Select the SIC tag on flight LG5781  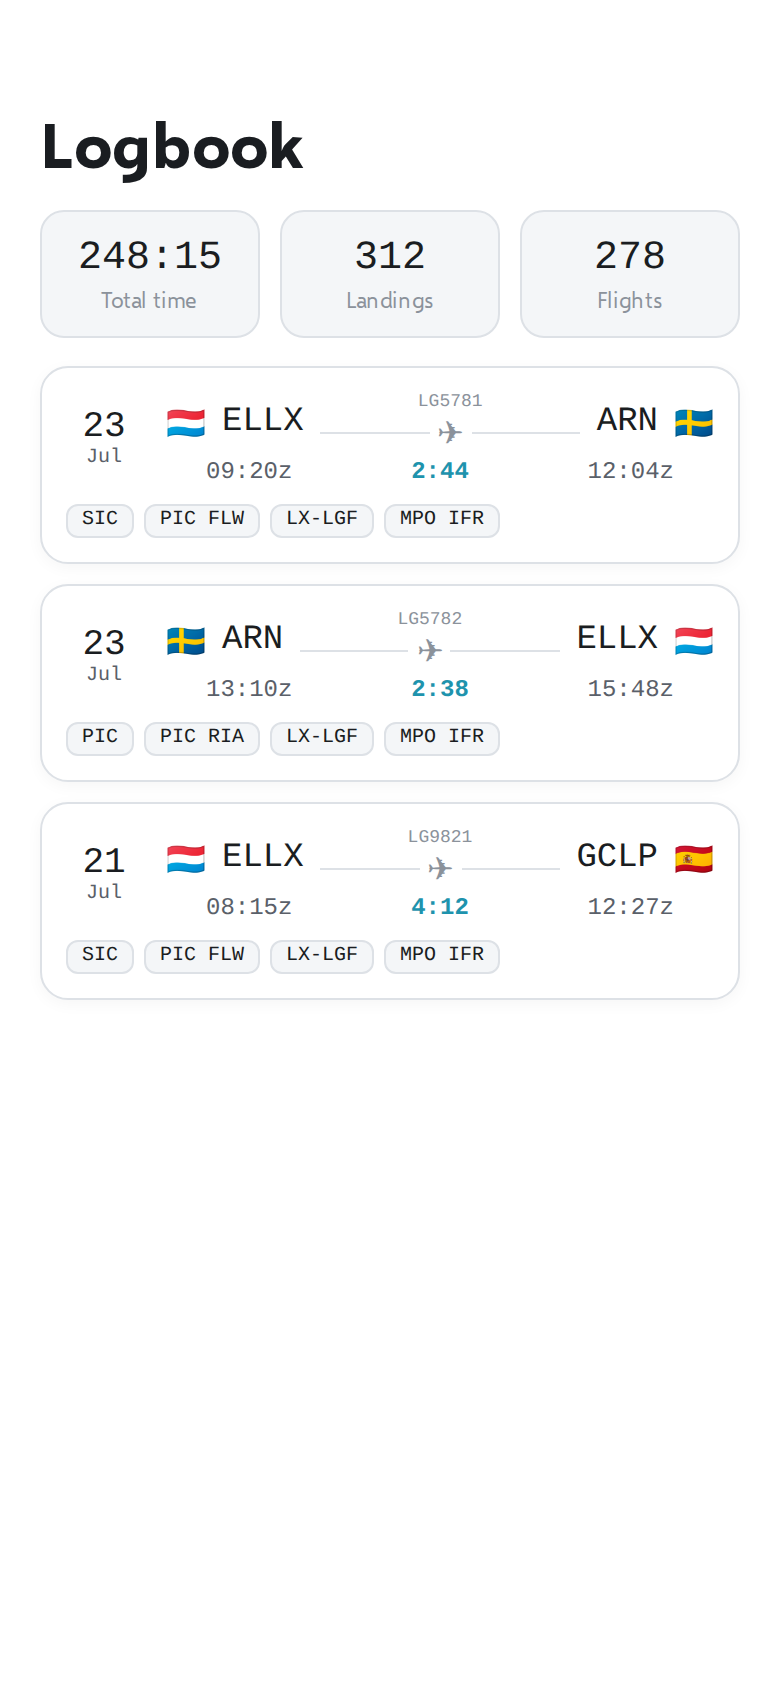100,520
